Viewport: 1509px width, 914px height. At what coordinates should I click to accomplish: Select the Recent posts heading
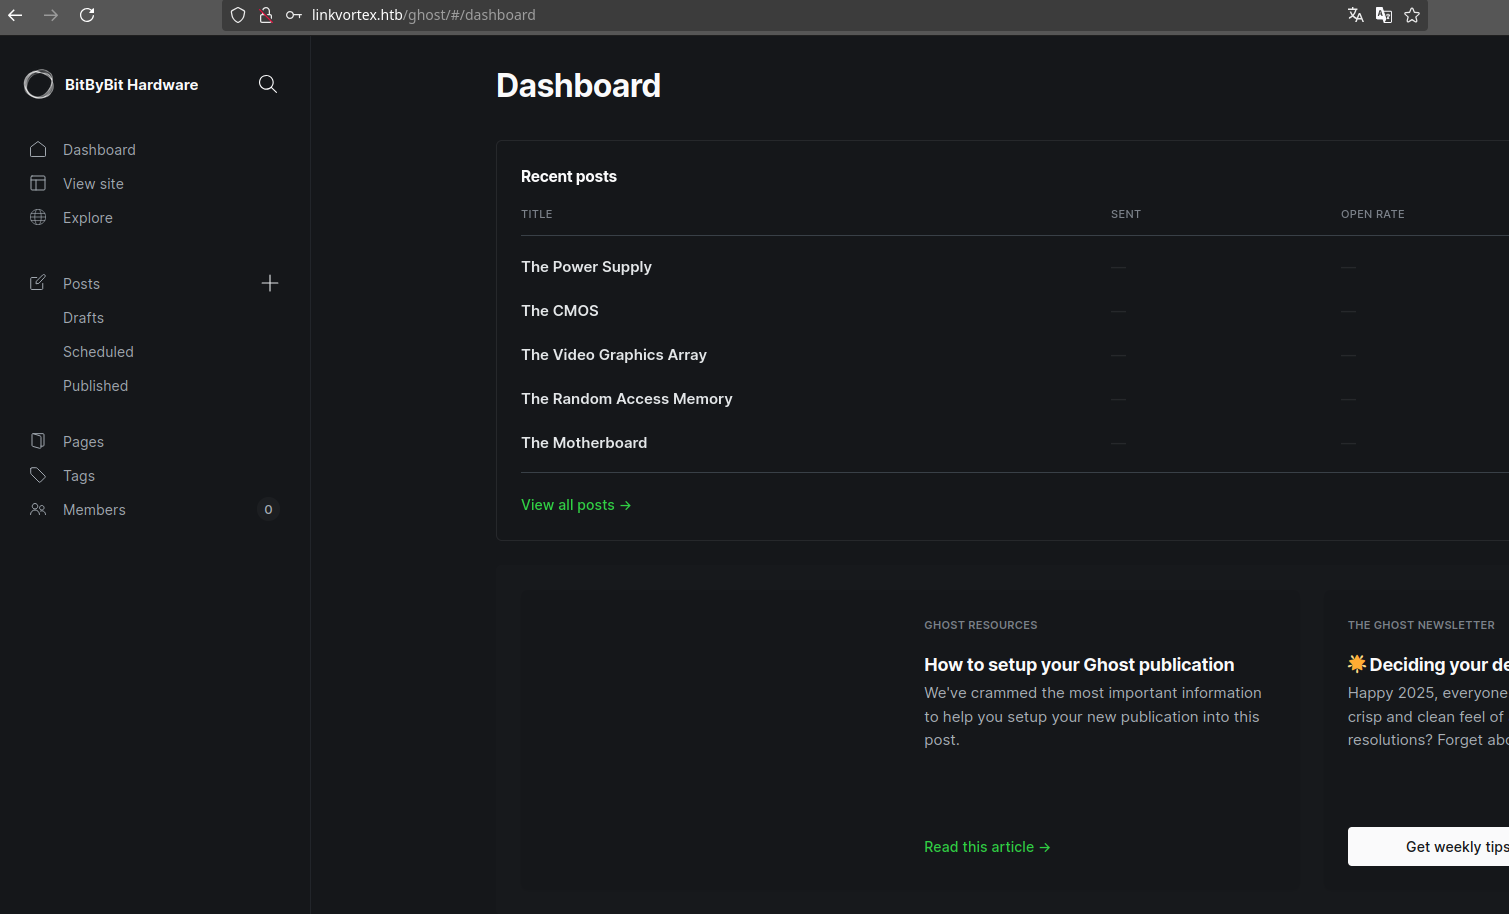point(569,177)
